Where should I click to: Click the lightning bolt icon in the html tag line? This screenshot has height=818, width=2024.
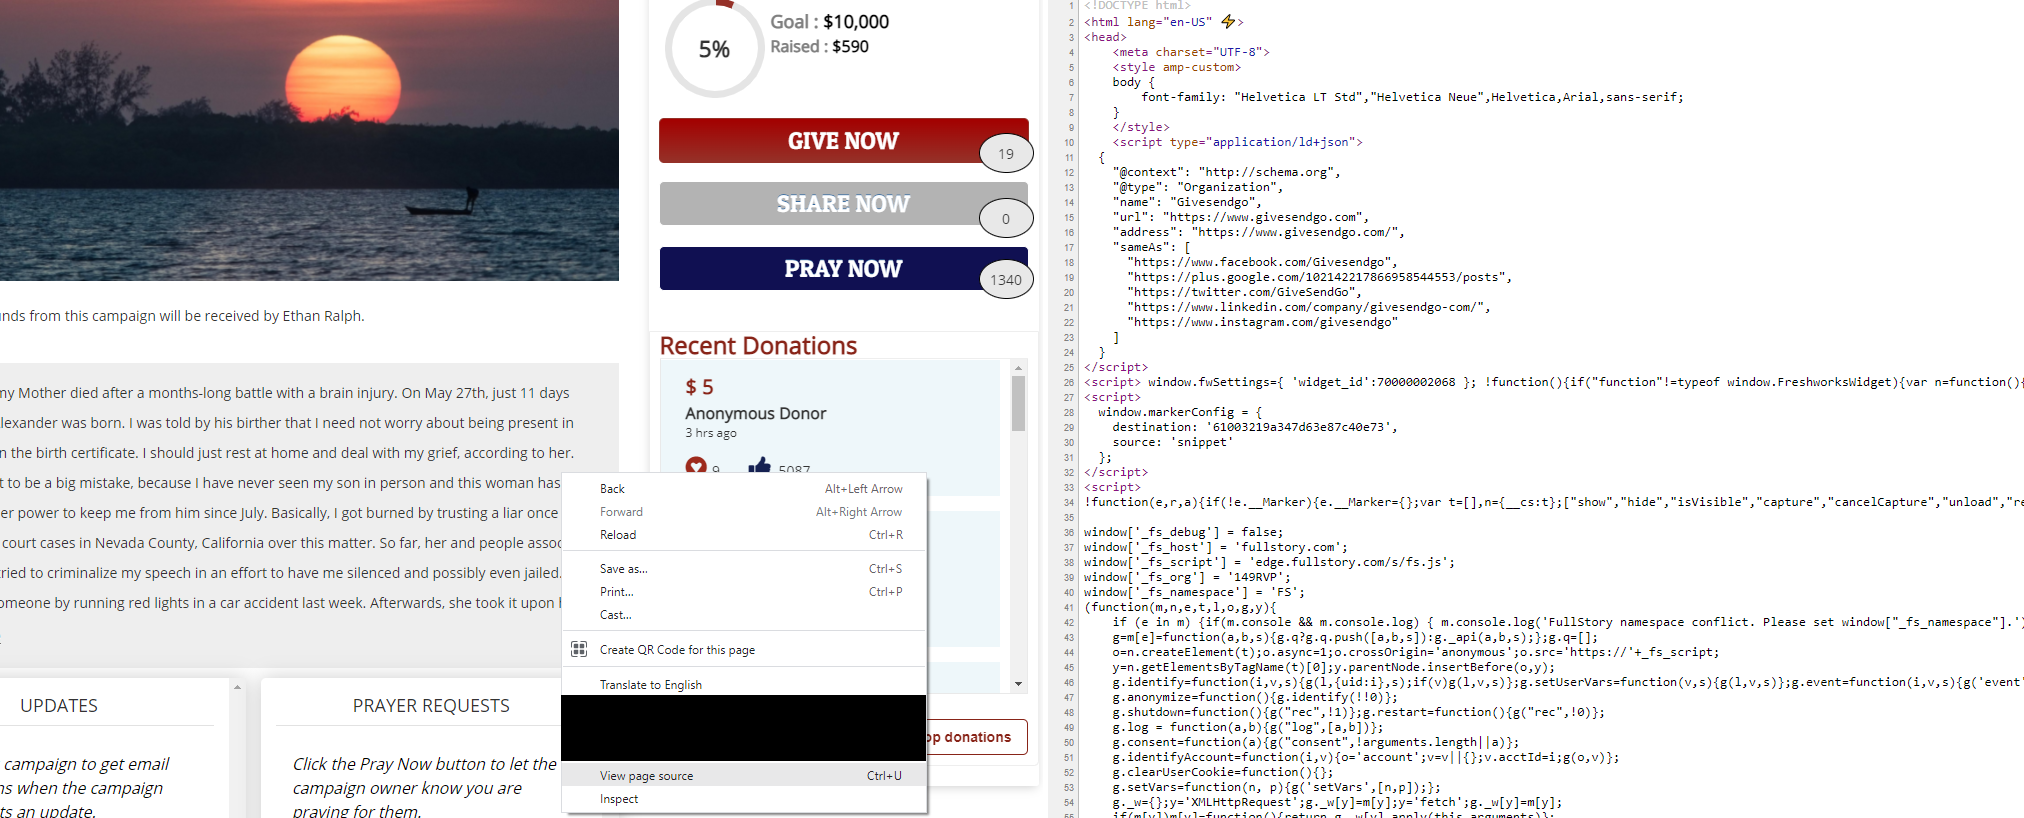(1229, 21)
